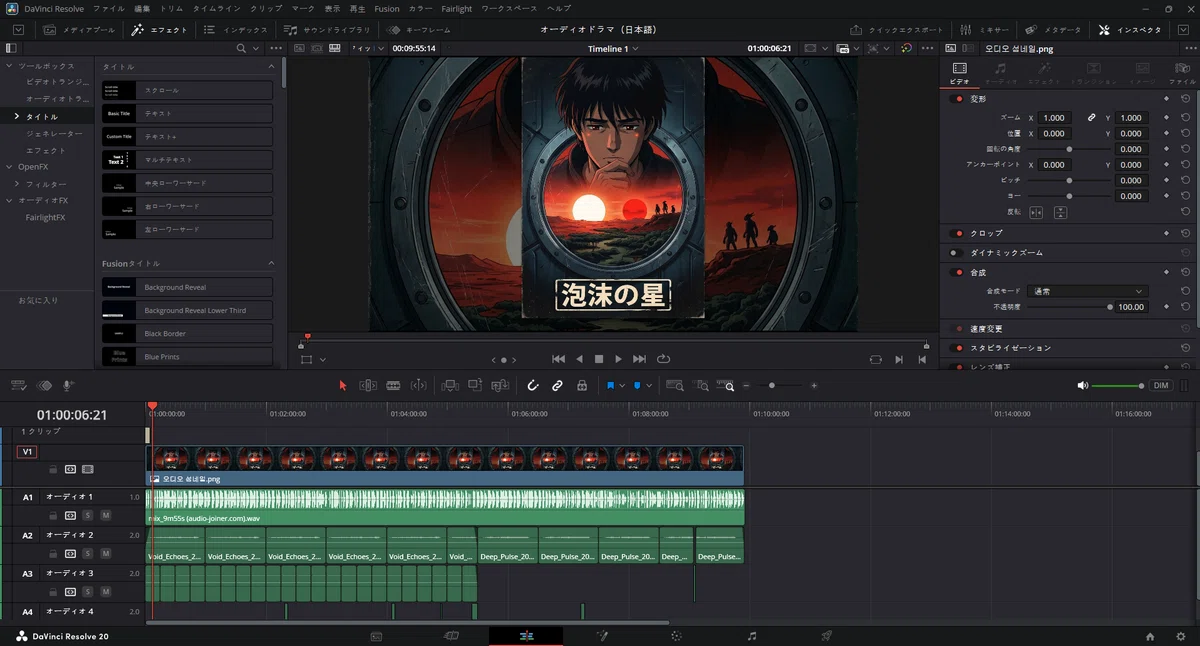Switch to the Deliver page icon
1200x646 pixels.
coord(827,636)
